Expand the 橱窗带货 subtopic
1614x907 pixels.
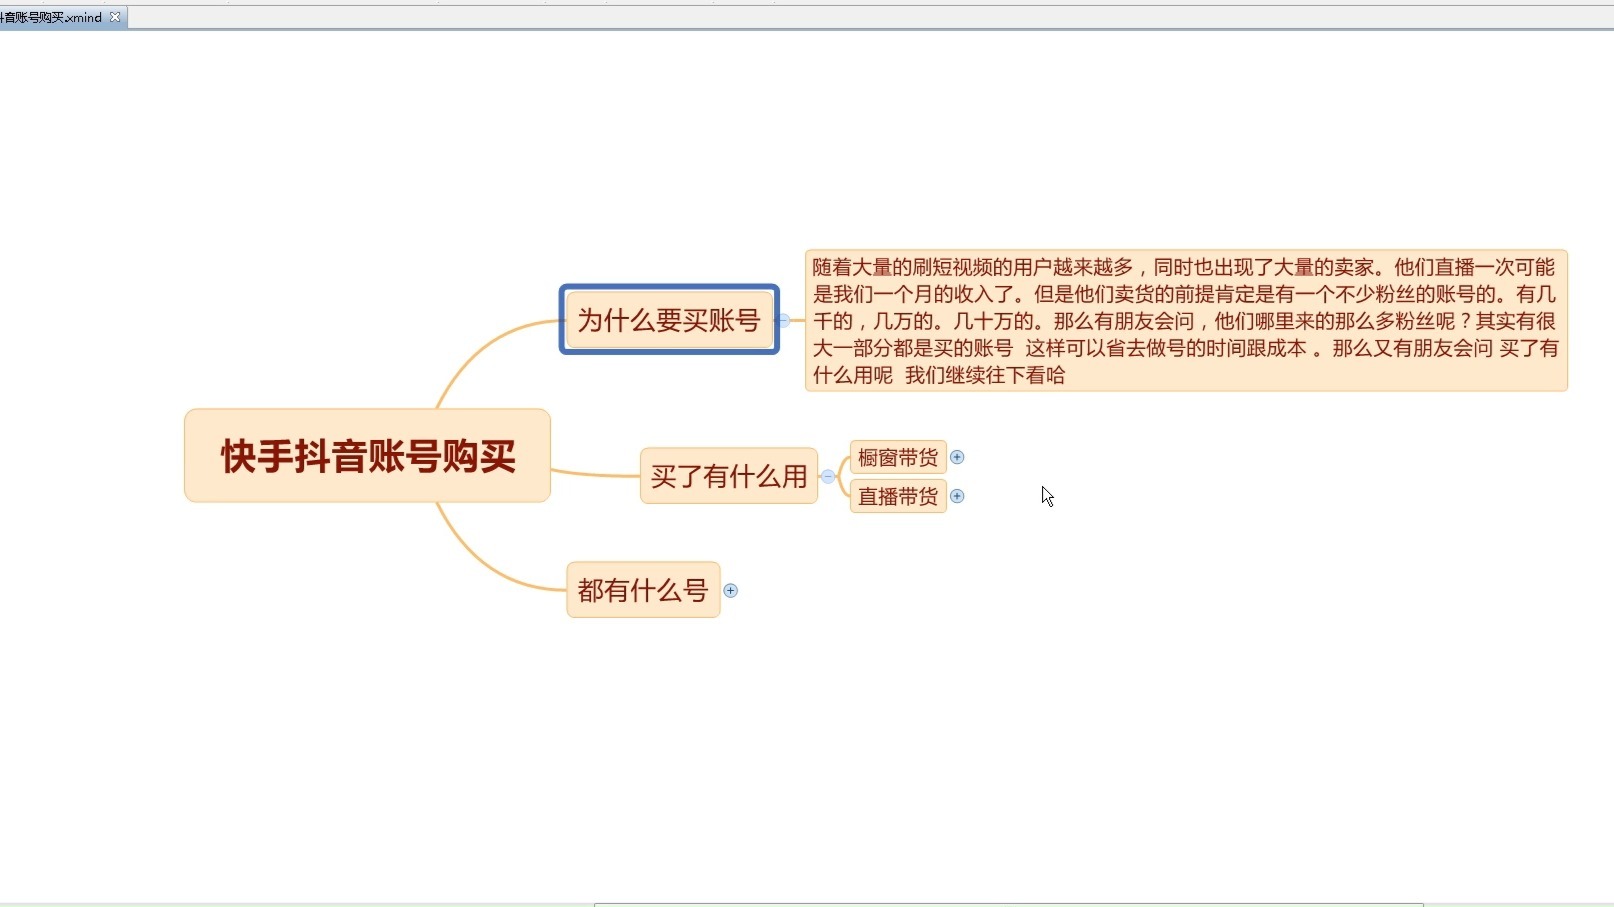click(957, 457)
